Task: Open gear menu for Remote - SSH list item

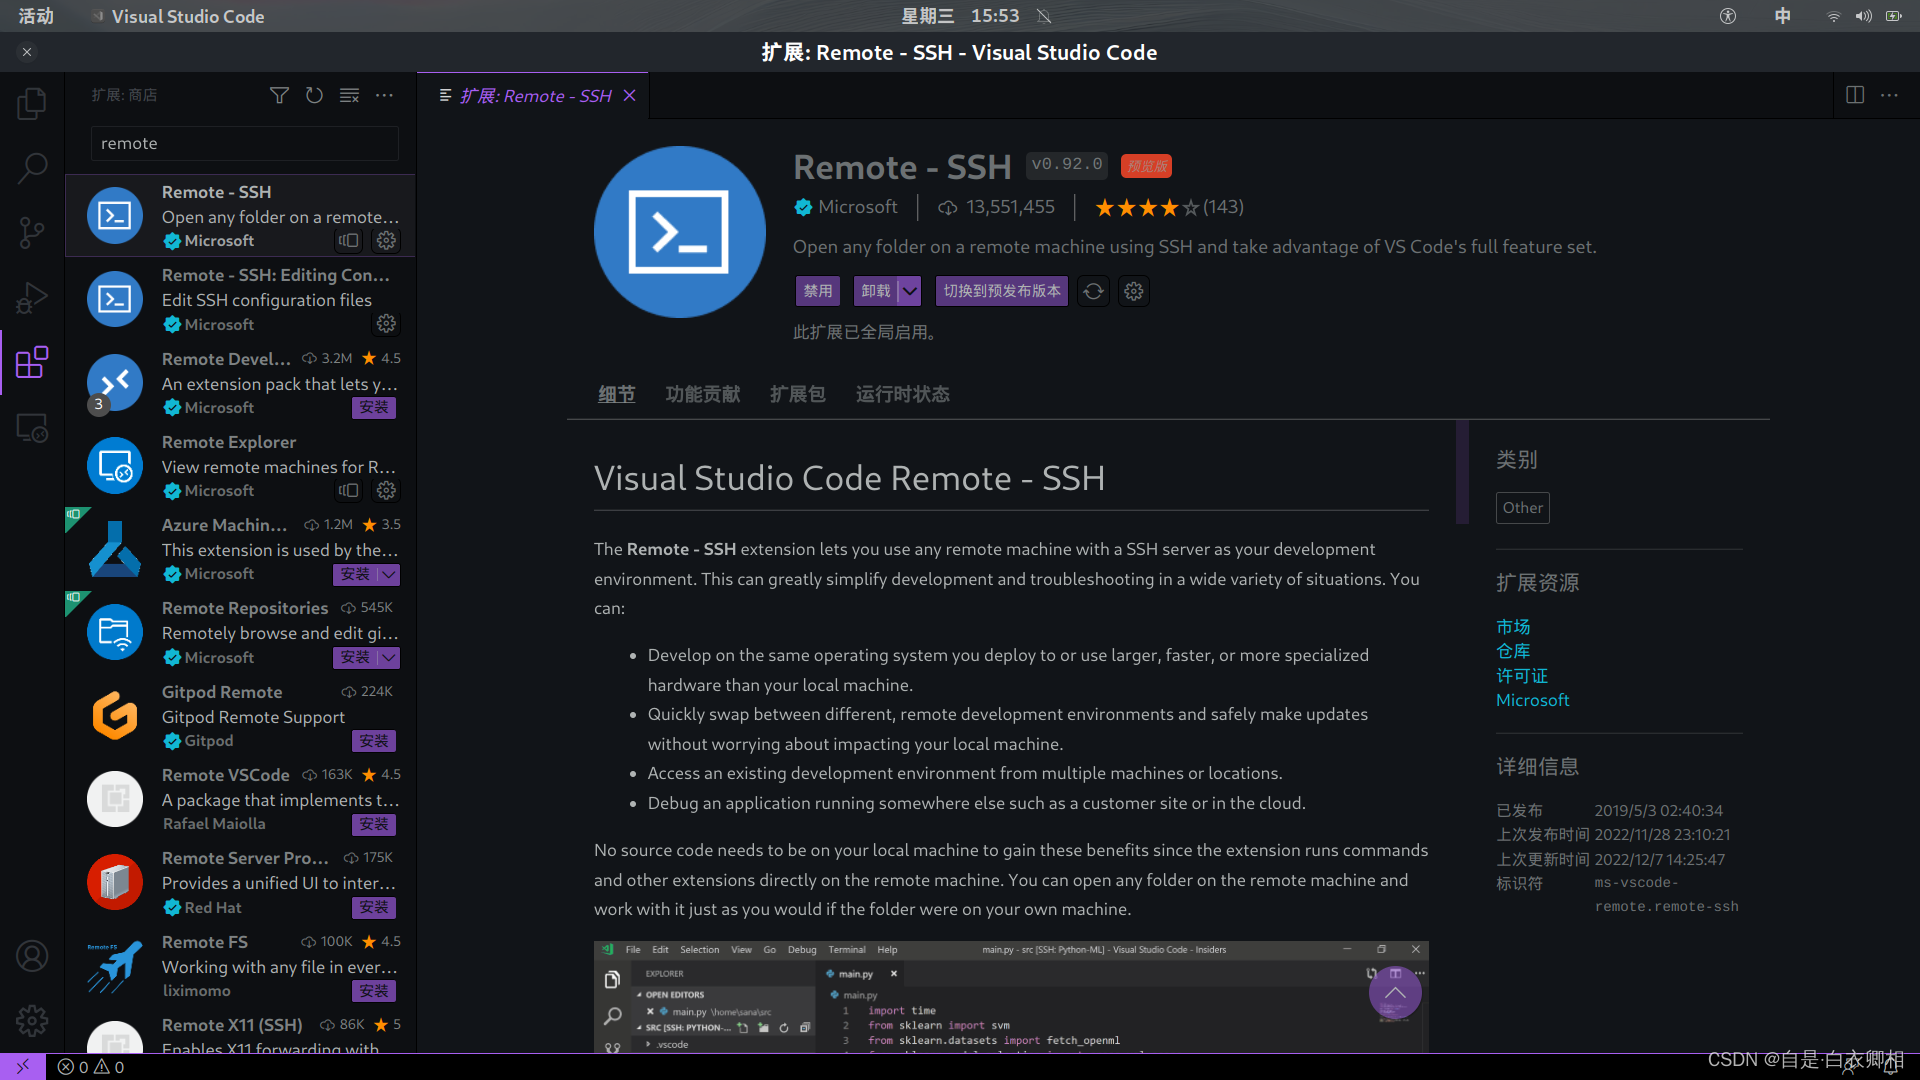Action: click(386, 240)
